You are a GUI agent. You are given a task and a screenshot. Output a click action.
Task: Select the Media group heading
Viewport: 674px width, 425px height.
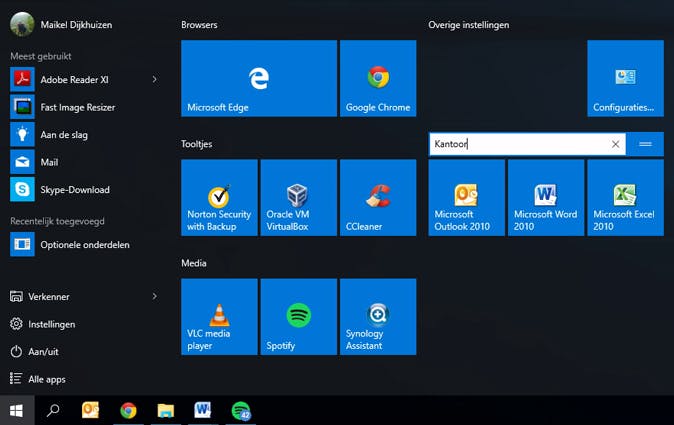[194, 263]
